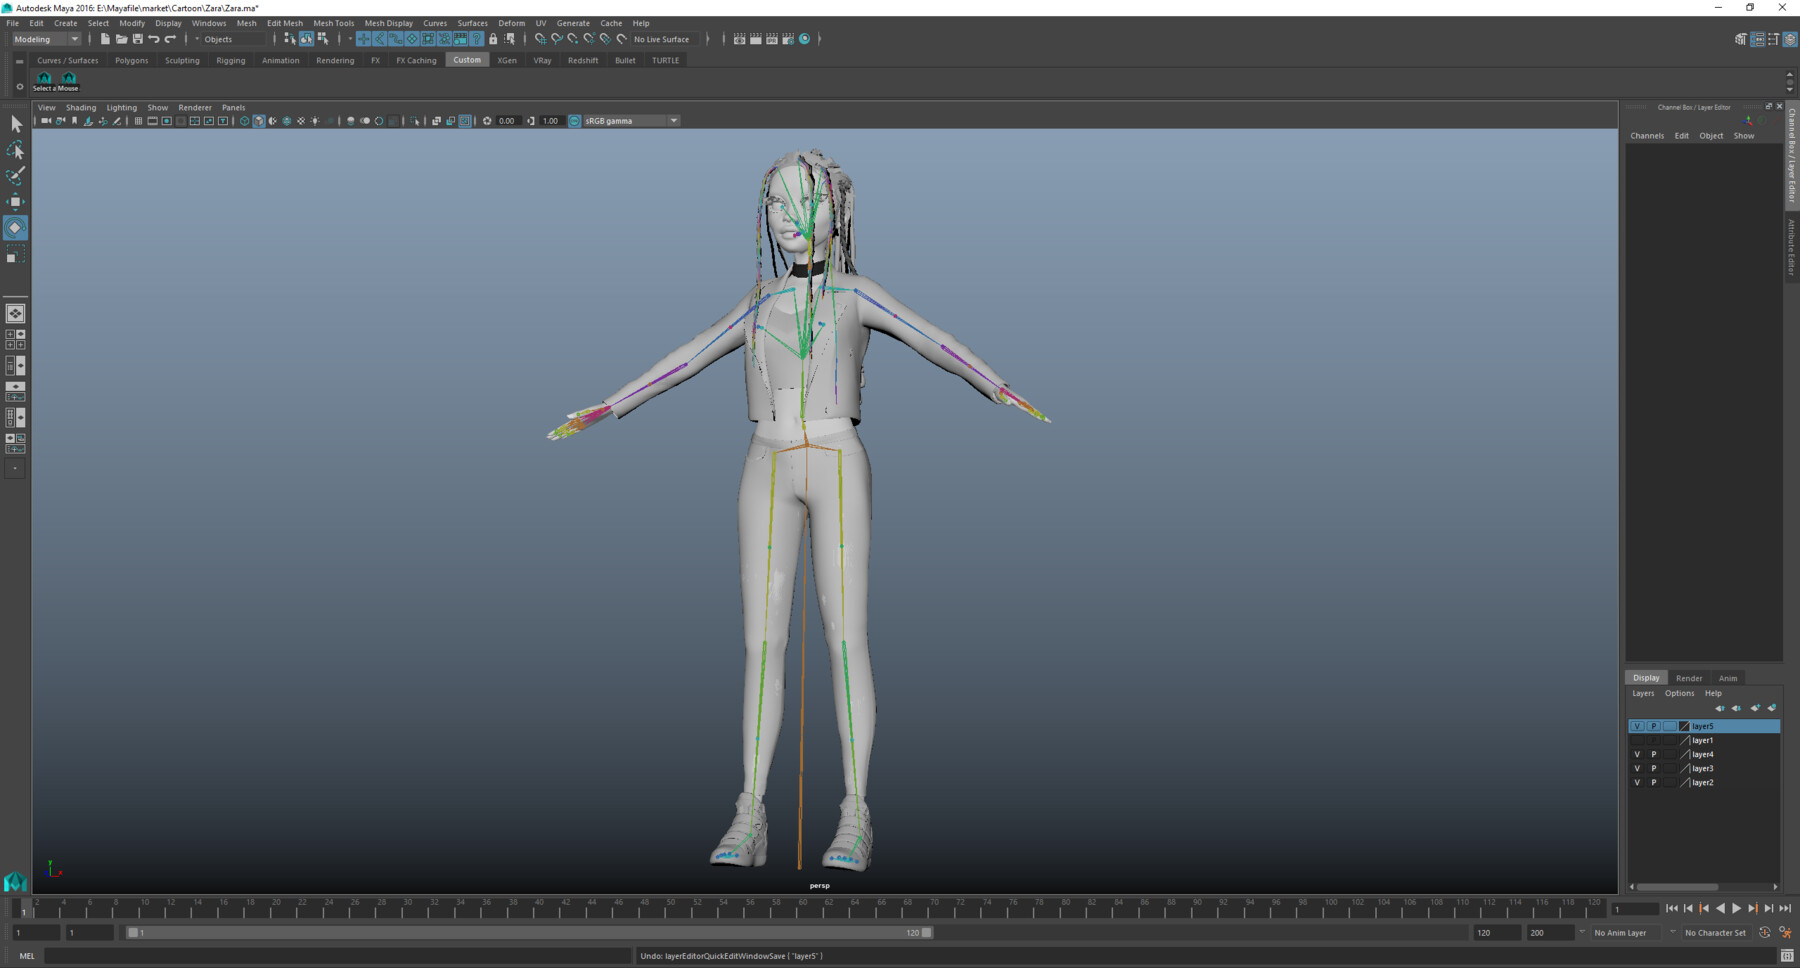Open render settings icon

[x=788, y=39]
